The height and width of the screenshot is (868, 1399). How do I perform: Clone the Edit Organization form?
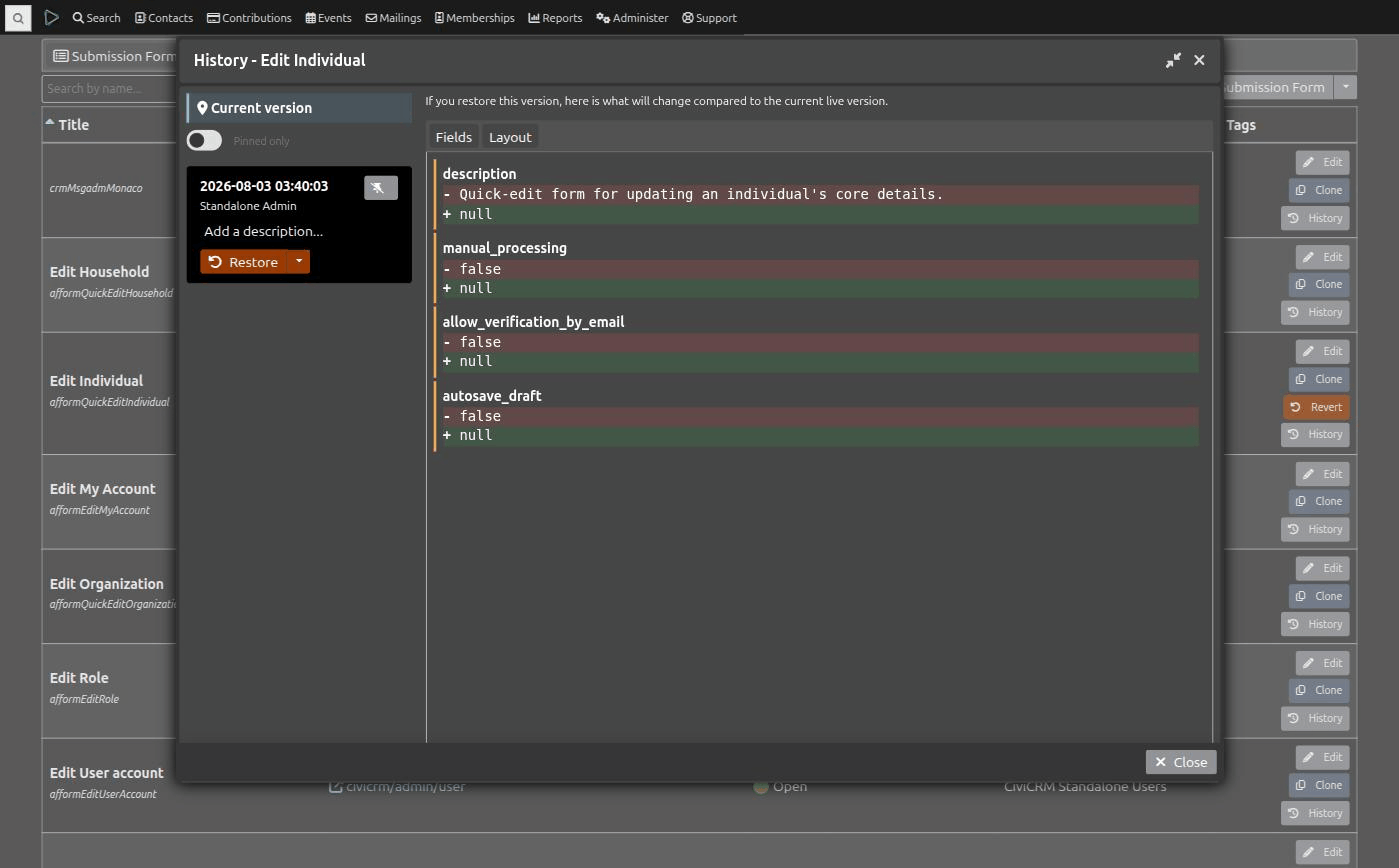coord(1319,596)
